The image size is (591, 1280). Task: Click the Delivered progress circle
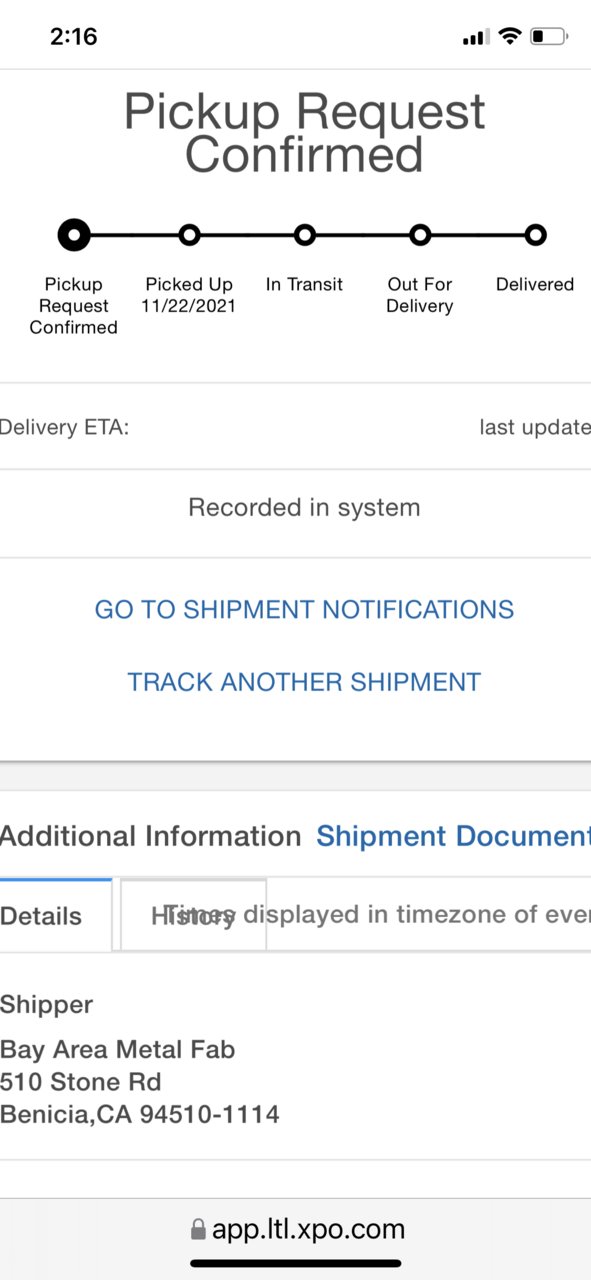pos(536,236)
